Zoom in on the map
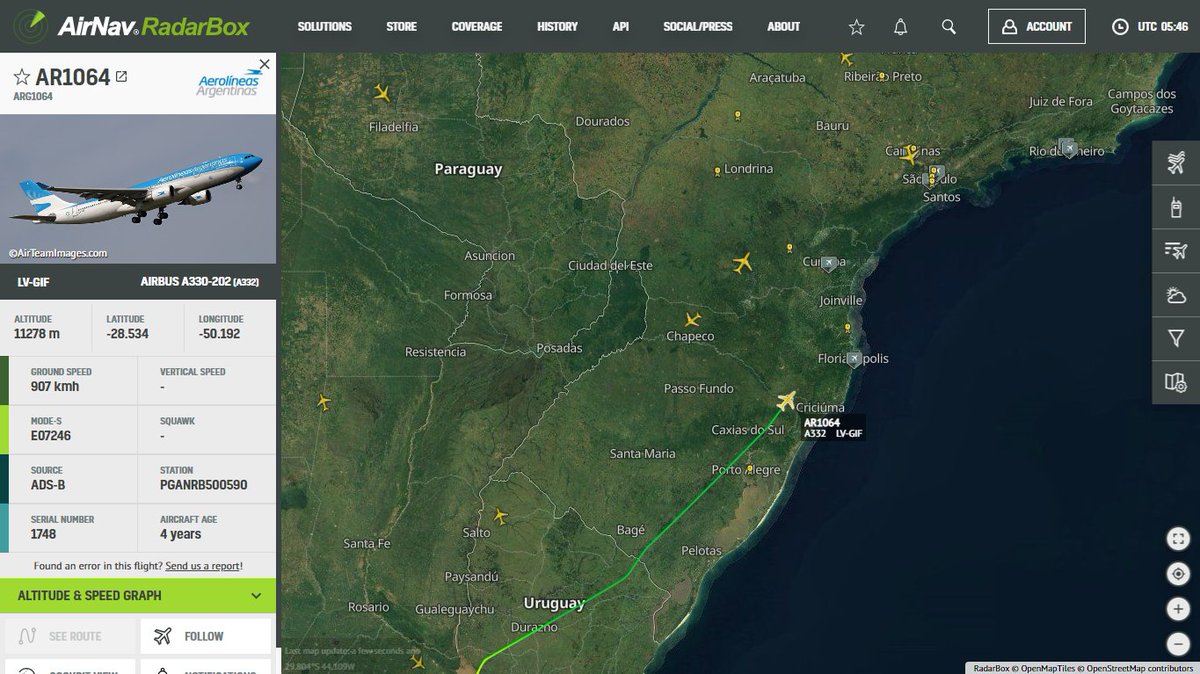1200x674 pixels. (x=1178, y=610)
